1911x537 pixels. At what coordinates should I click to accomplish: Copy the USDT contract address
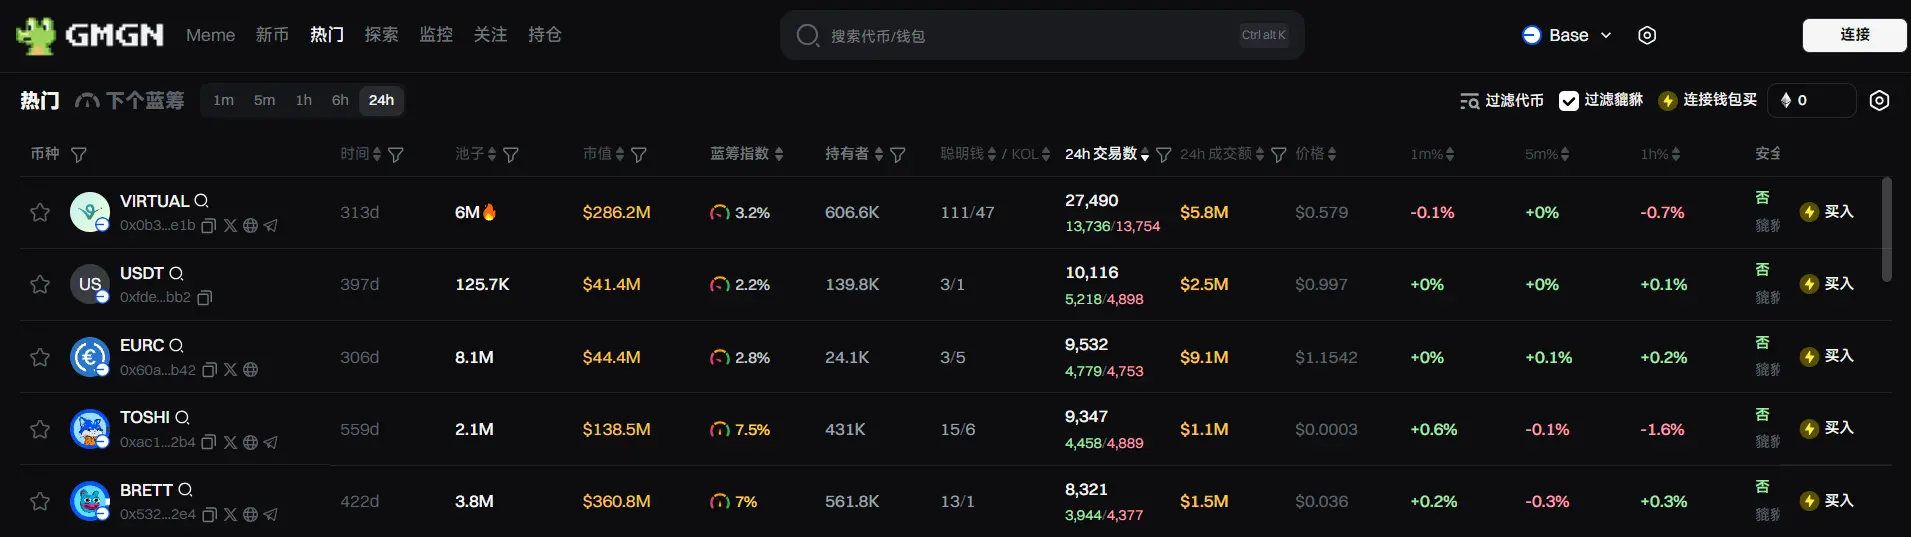(x=204, y=298)
